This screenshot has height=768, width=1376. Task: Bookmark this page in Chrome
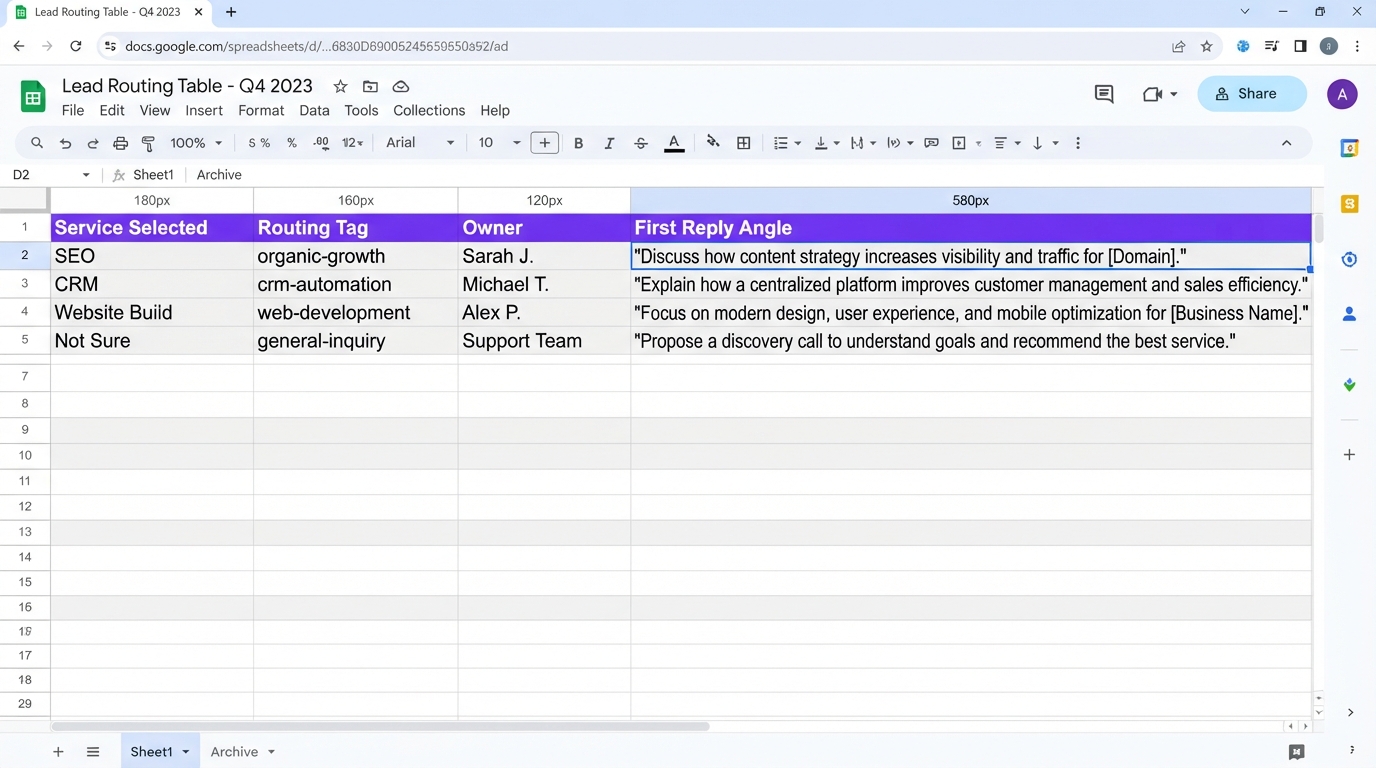click(x=1207, y=46)
